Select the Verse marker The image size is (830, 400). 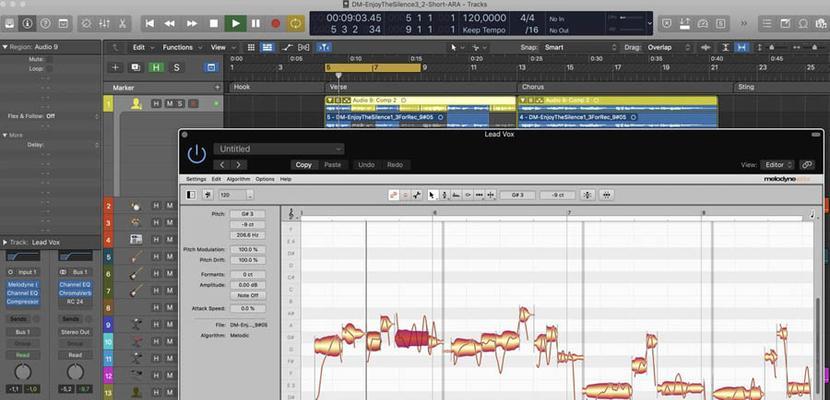click(x=338, y=87)
